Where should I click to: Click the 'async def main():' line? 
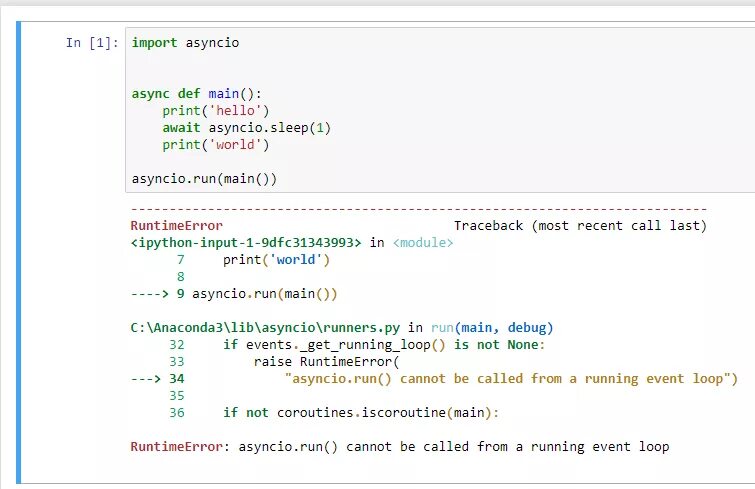[196, 93]
